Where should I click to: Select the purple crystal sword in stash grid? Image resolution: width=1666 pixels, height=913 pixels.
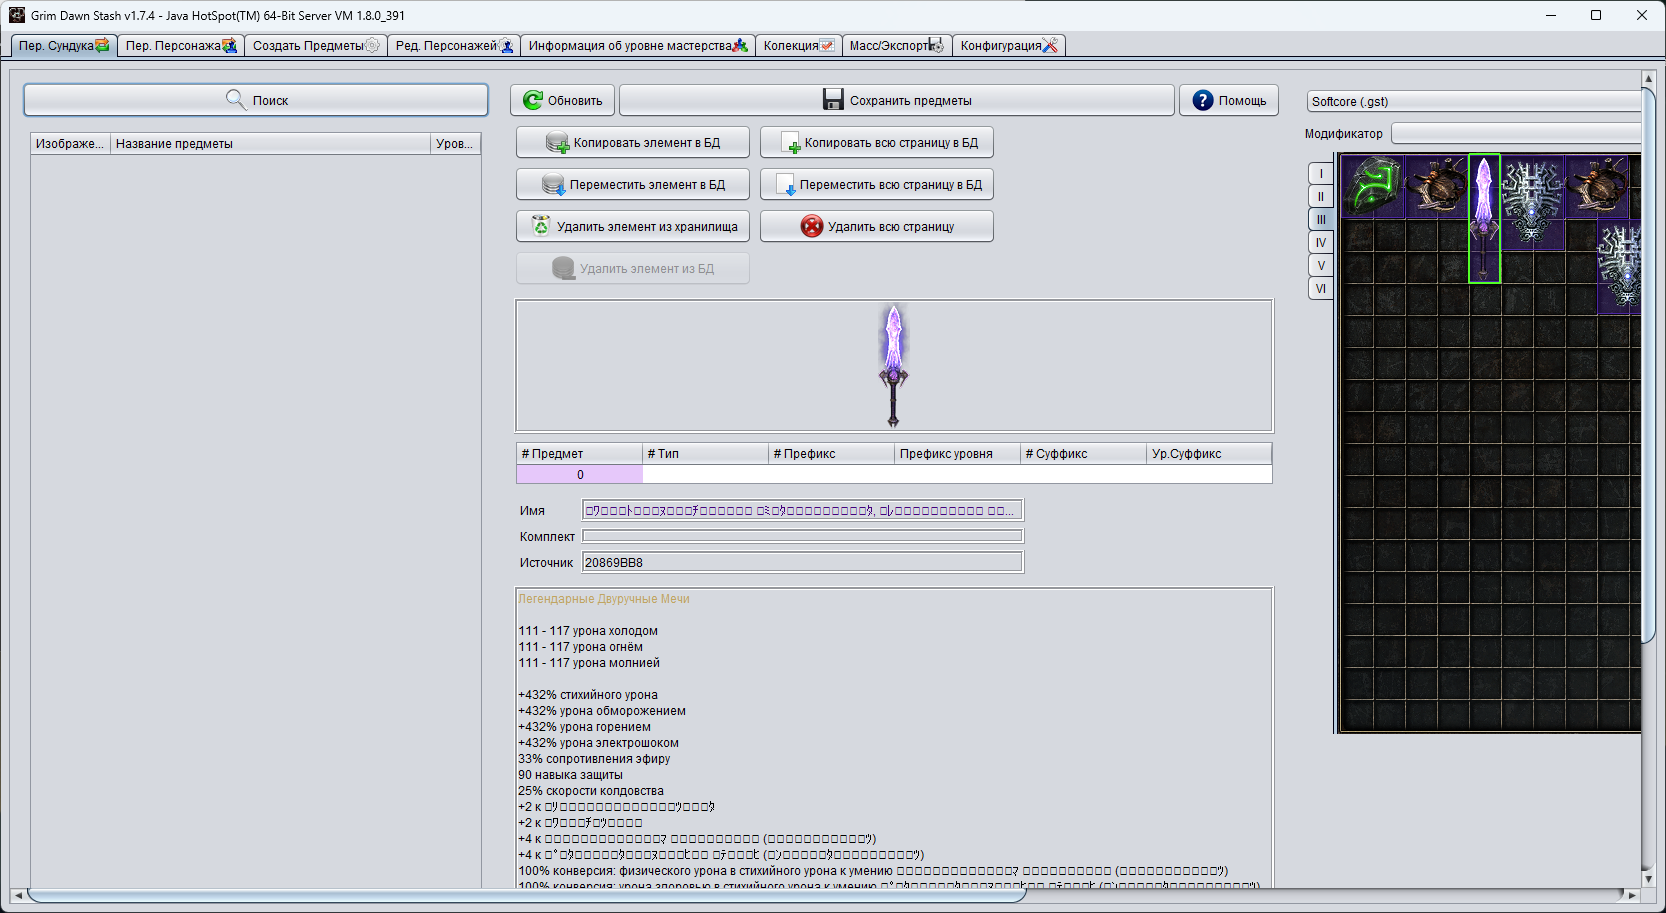1484,217
